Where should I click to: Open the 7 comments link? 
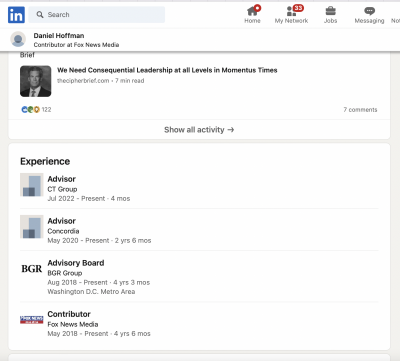point(360,110)
